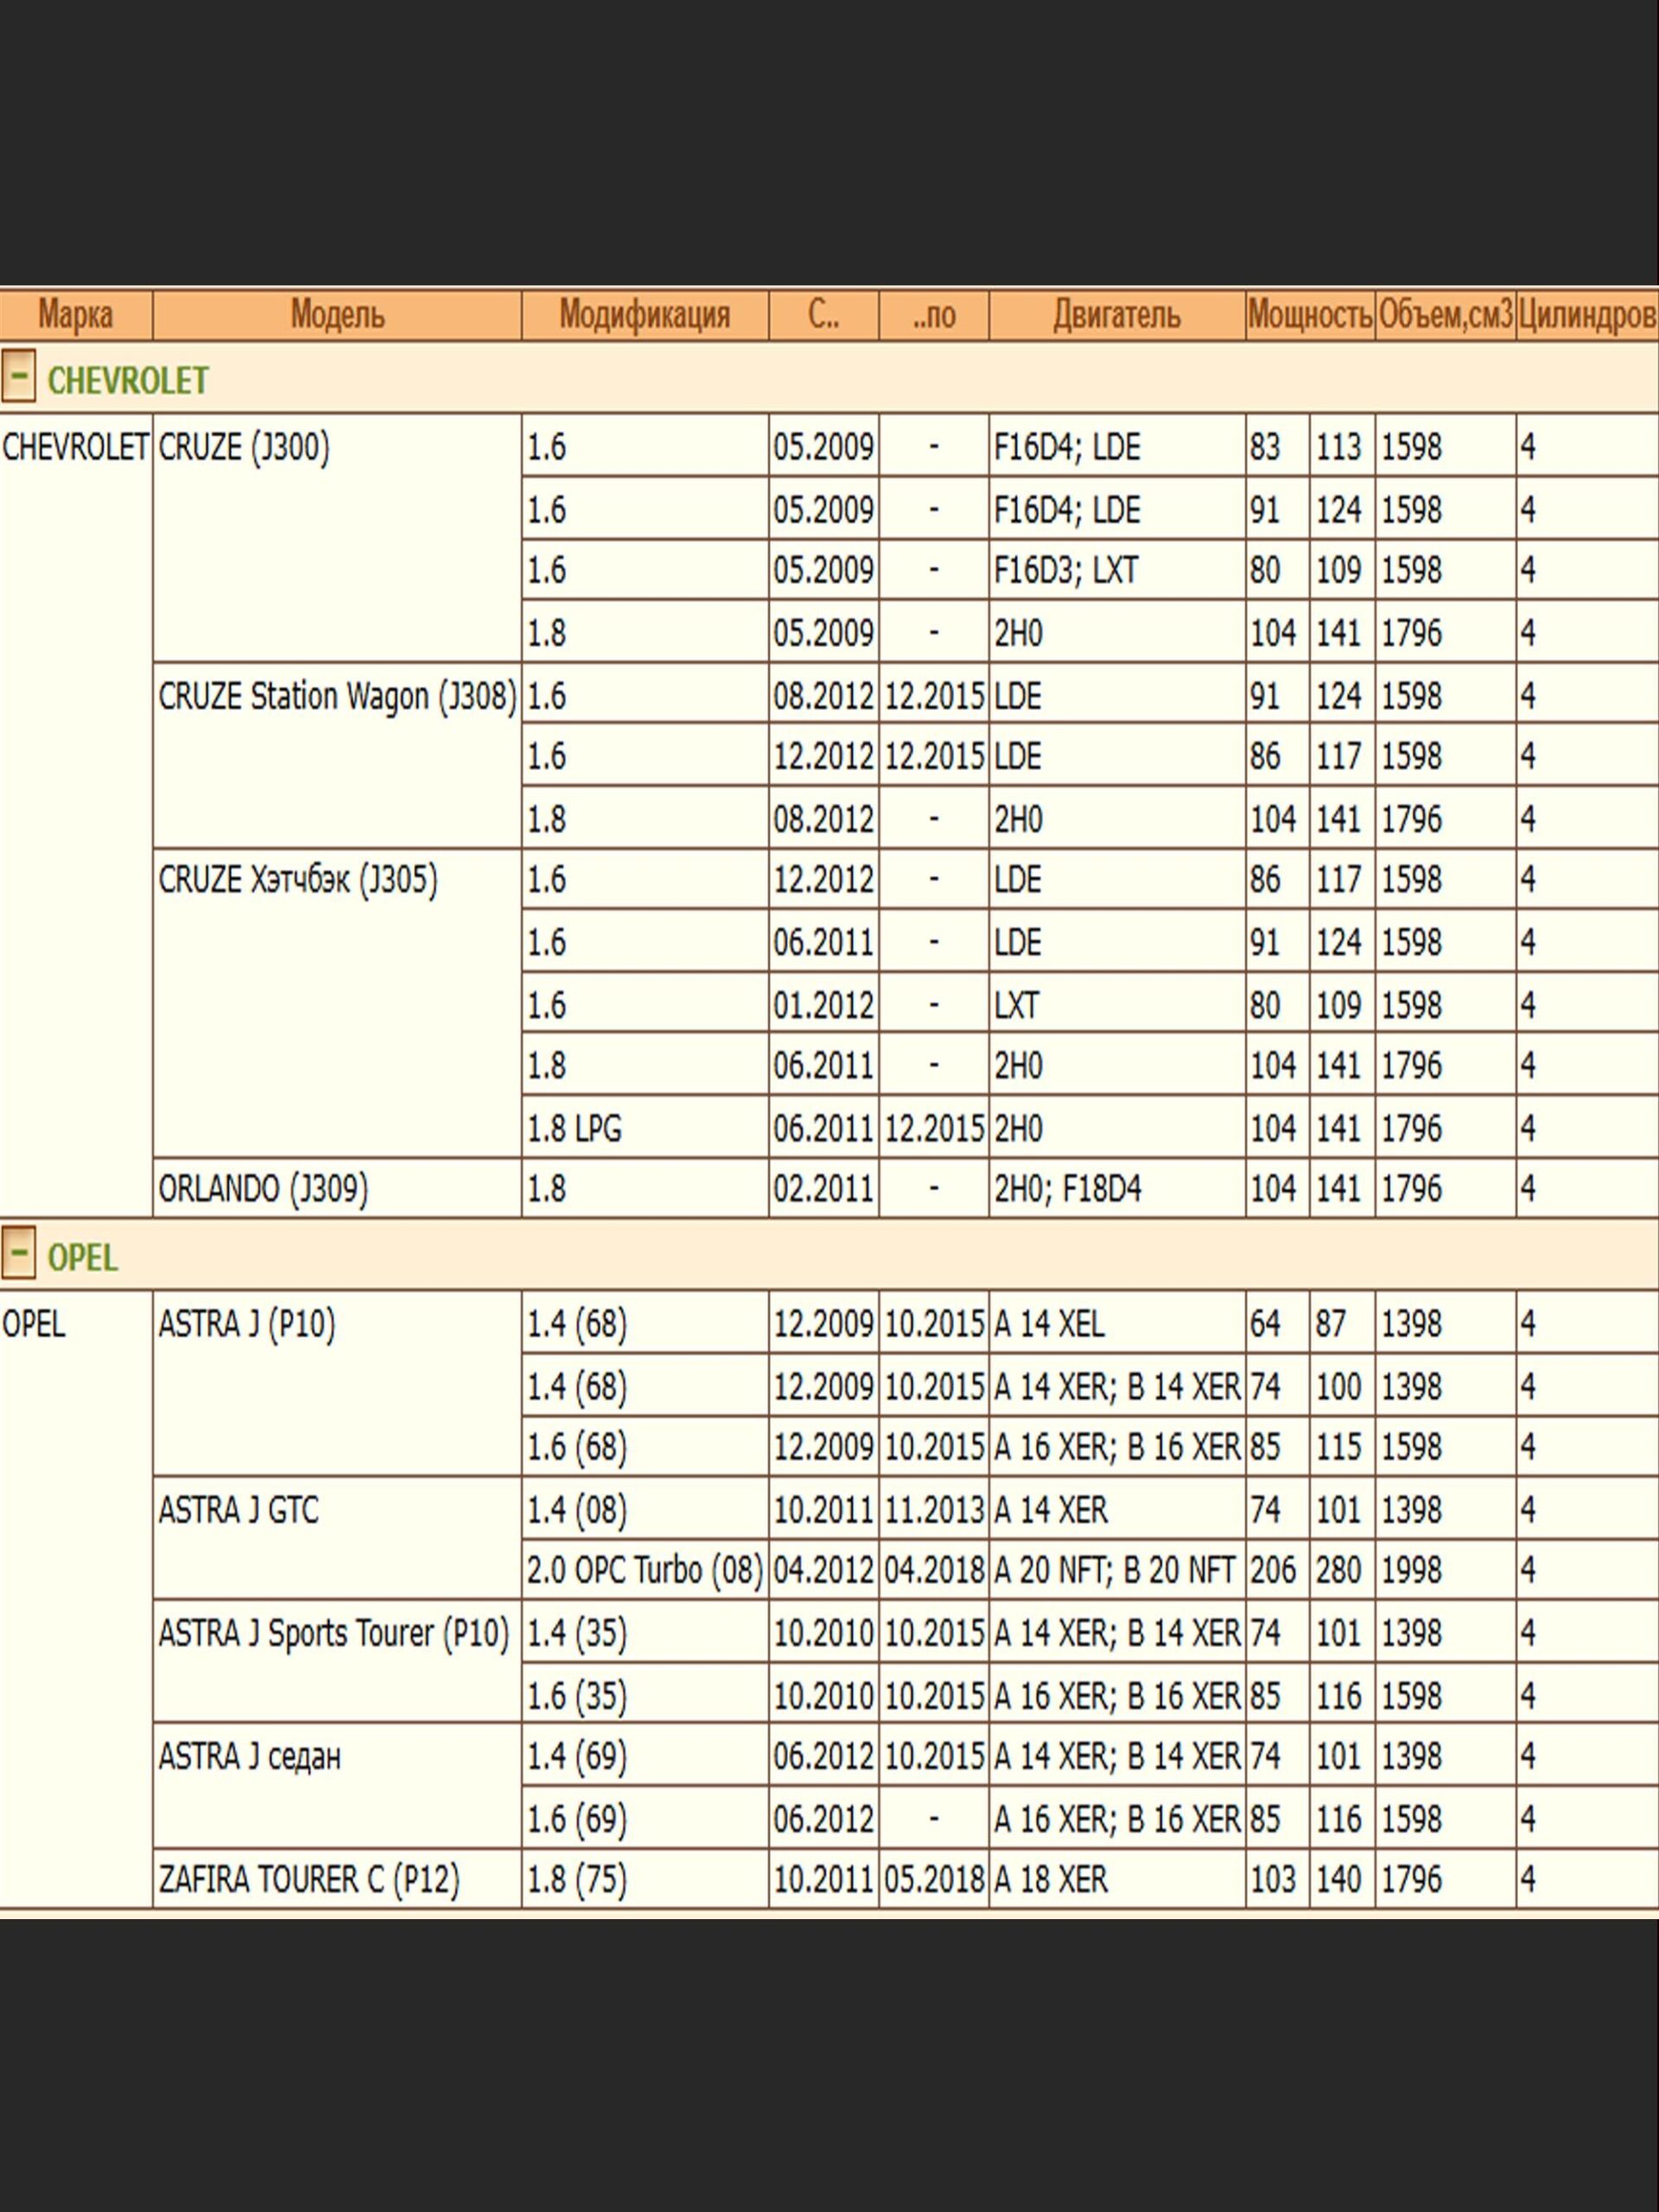
Task: Click the Мощность column header
Action: pyautogui.click(x=1309, y=315)
